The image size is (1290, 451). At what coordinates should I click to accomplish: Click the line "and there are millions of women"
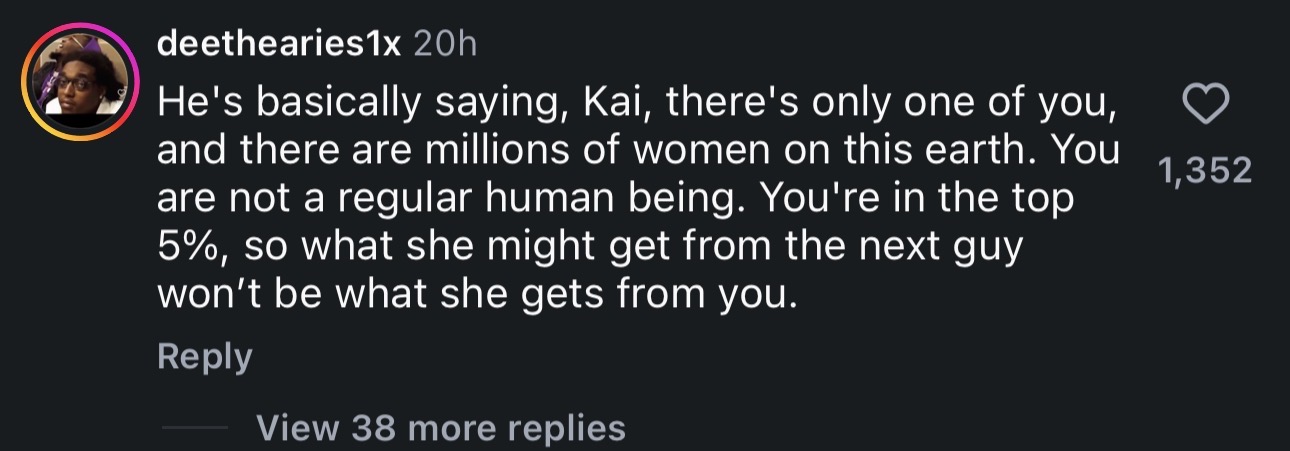pyautogui.click(x=640, y=150)
